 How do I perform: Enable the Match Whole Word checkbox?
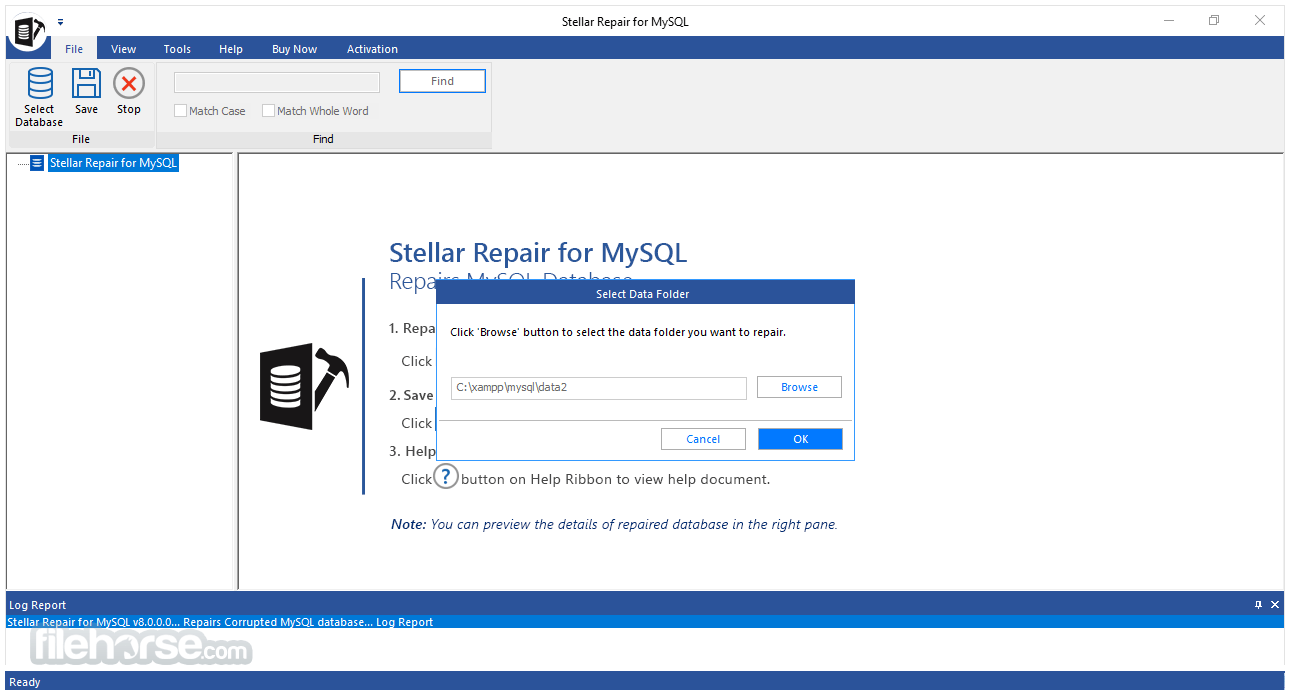tap(268, 111)
